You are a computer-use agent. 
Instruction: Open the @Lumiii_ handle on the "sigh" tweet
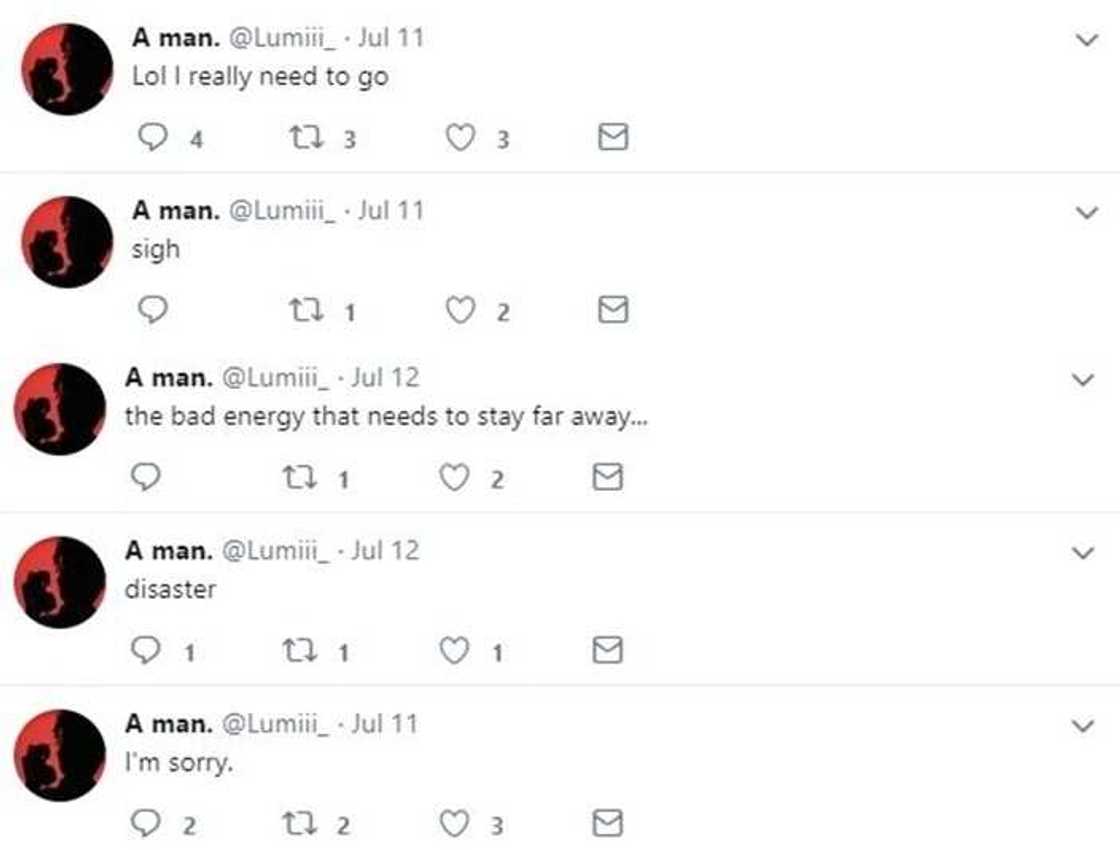tap(284, 211)
